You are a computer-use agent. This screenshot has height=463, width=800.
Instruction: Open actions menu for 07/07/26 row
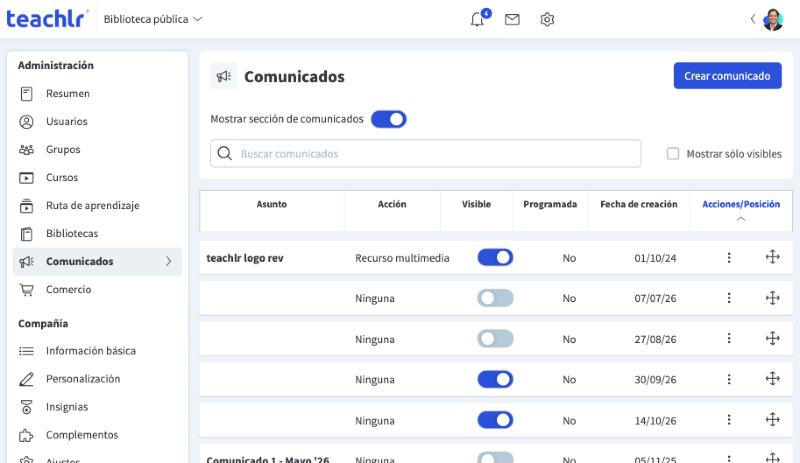pos(729,298)
